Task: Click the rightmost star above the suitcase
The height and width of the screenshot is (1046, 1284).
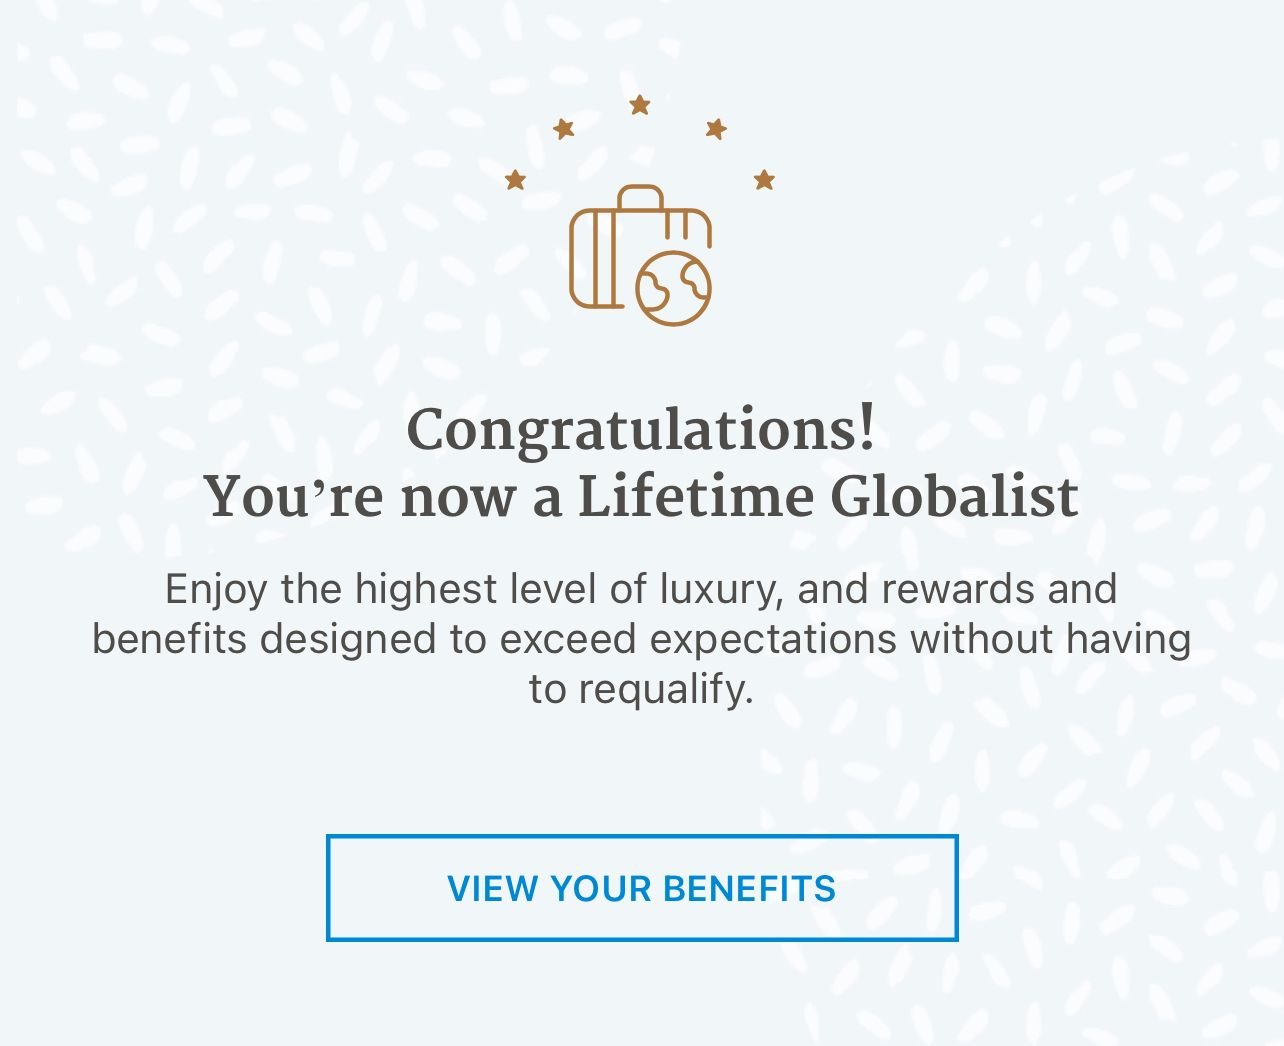Action: coord(764,180)
